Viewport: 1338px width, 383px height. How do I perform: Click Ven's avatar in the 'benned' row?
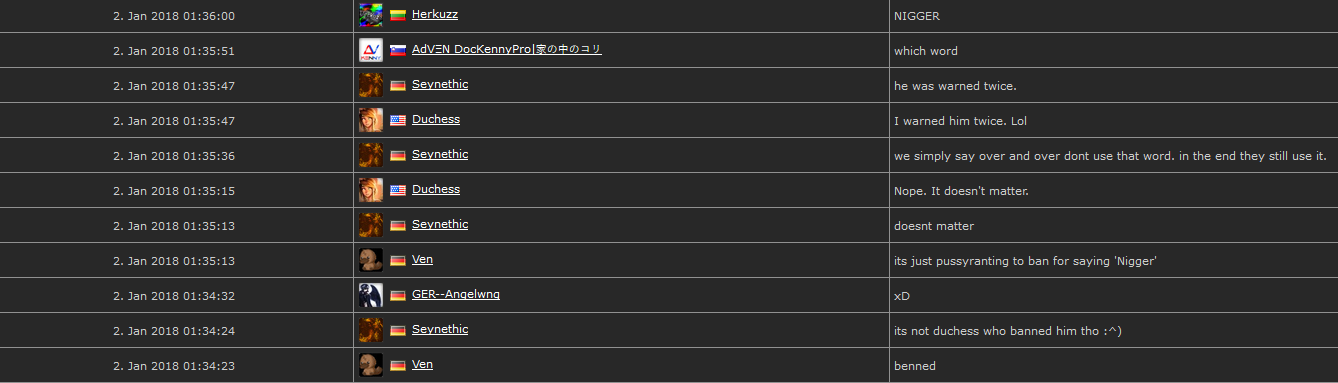[x=371, y=365]
